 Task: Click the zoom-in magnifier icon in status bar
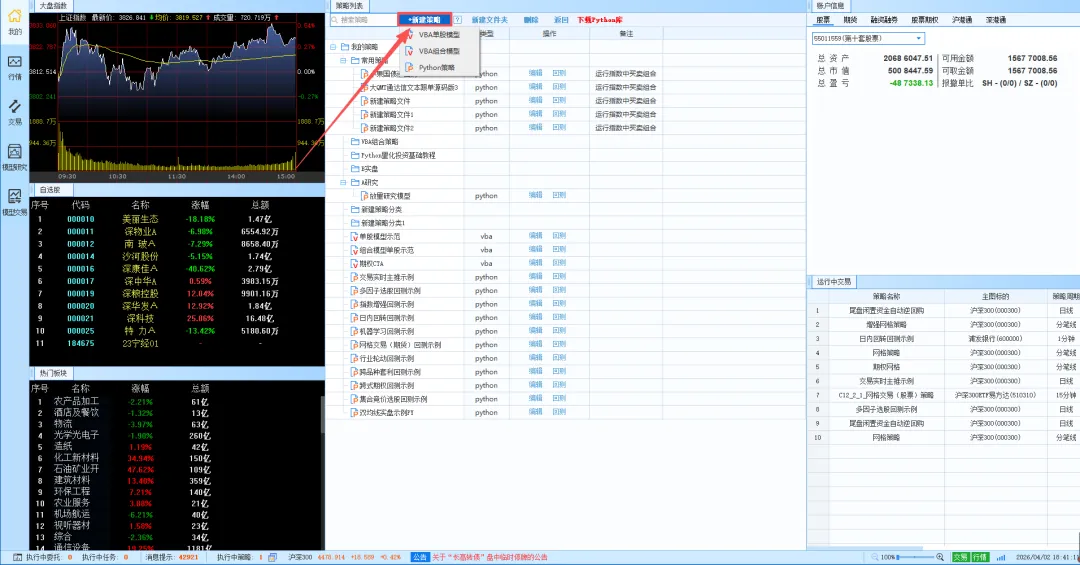coord(939,557)
